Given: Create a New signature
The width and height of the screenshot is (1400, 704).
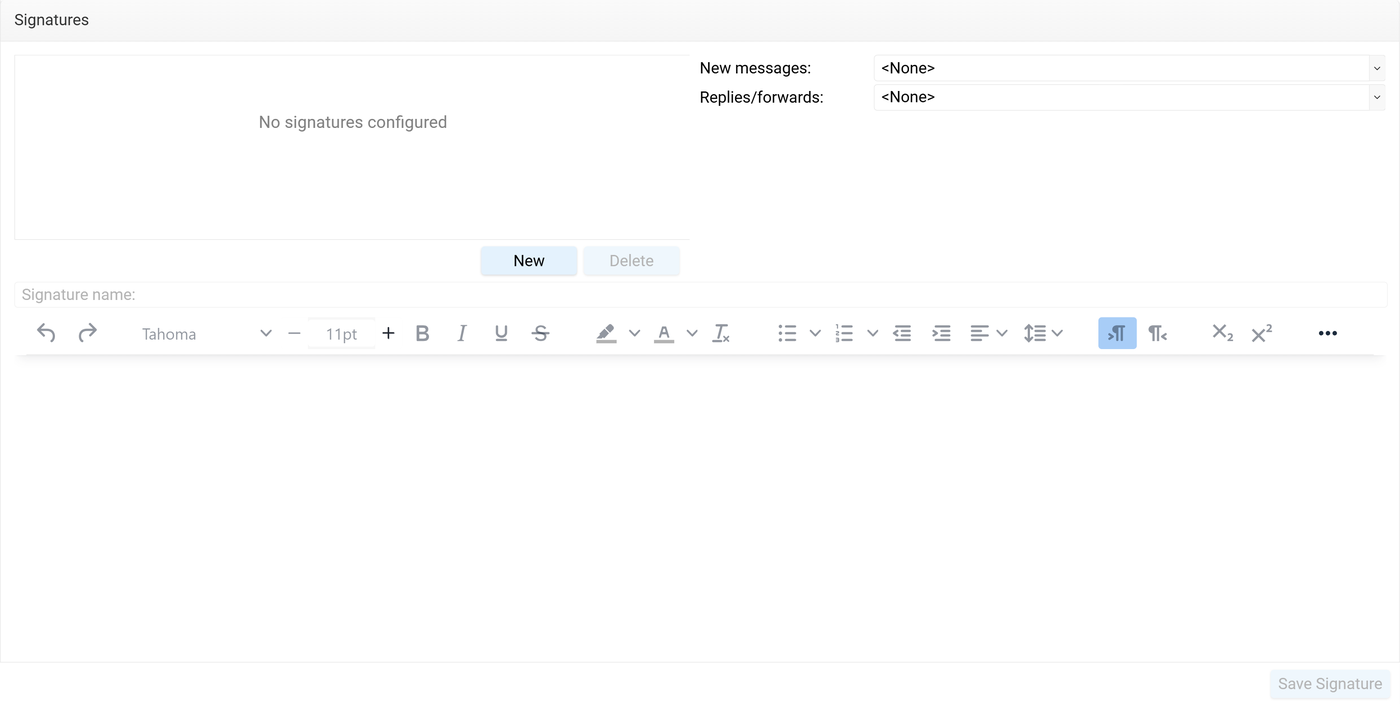Looking at the screenshot, I should (x=529, y=261).
